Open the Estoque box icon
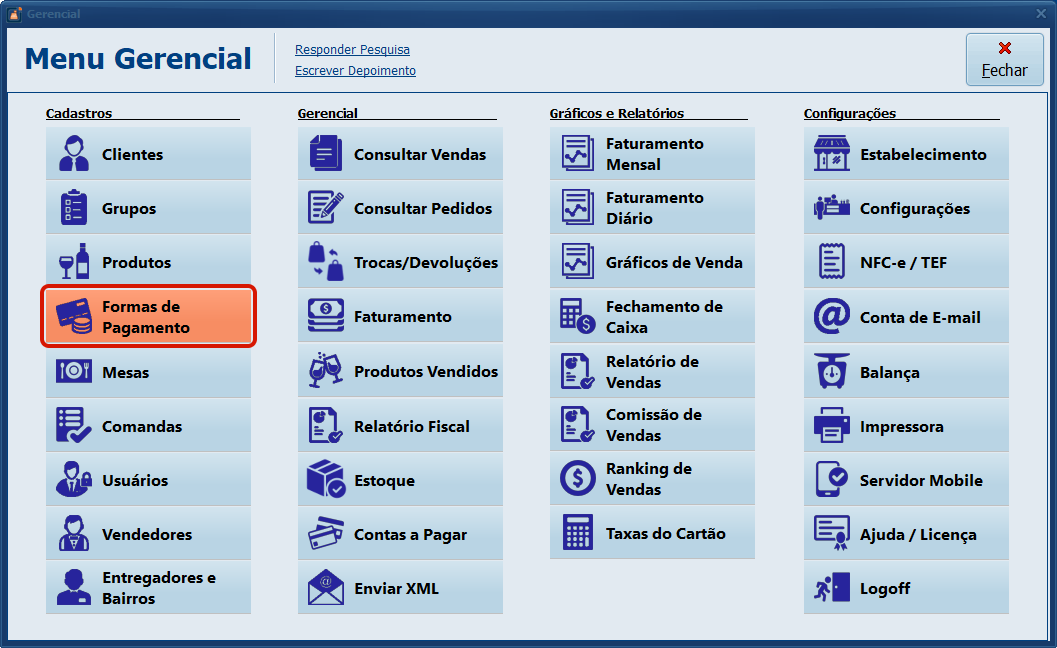Image resolution: width=1057 pixels, height=648 pixels. pos(326,480)
